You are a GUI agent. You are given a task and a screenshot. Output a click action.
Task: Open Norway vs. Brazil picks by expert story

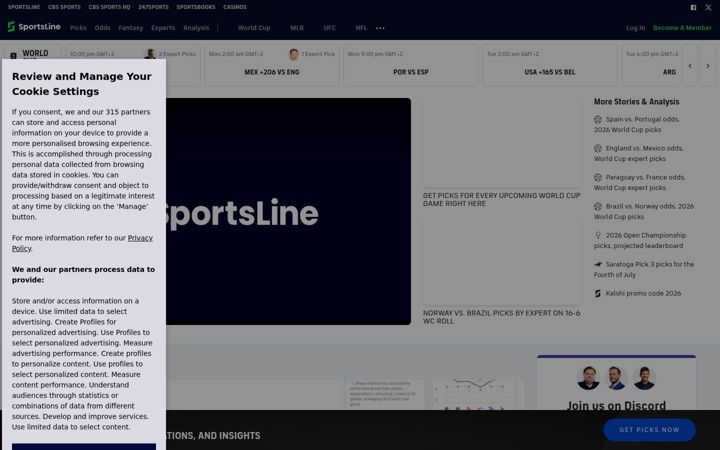tap(501, 317)
